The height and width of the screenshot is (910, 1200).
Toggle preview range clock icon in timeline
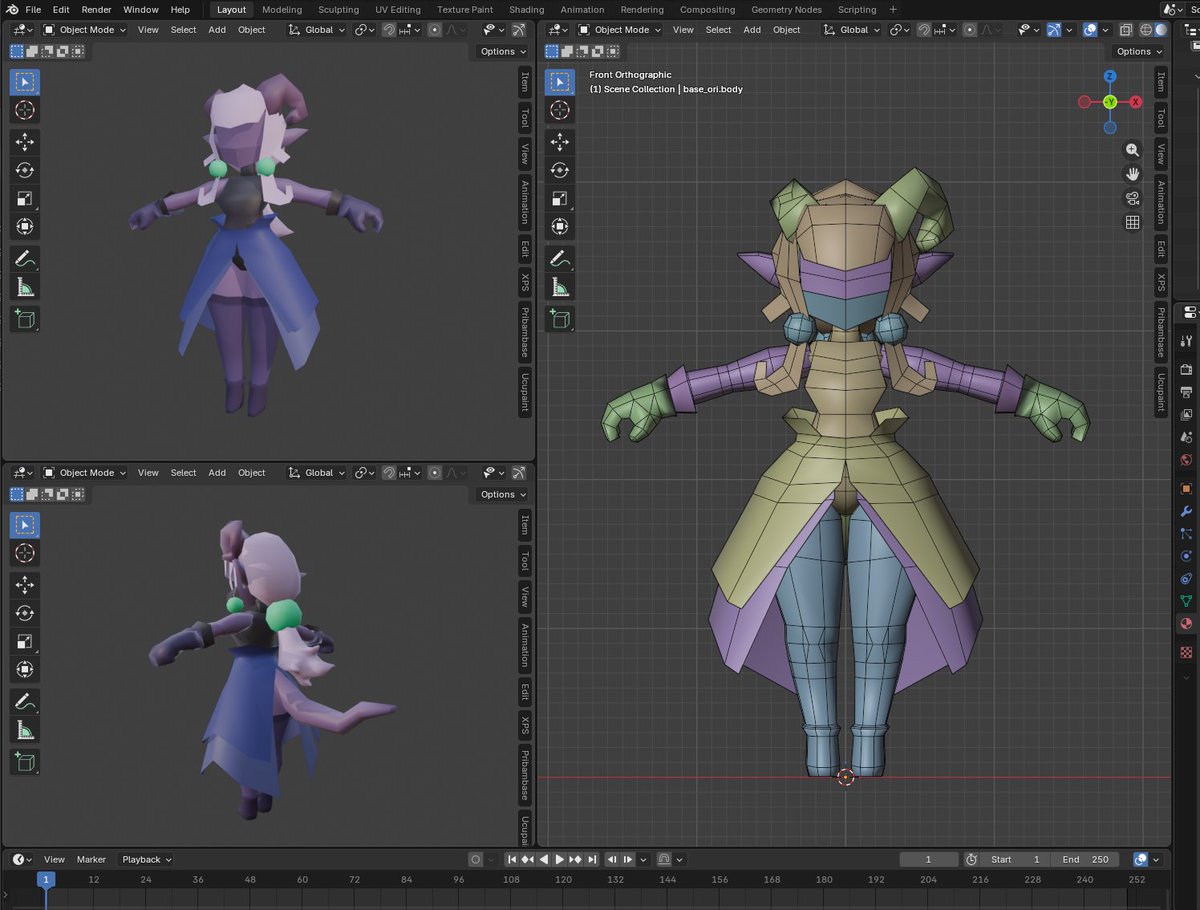(971, 859)
